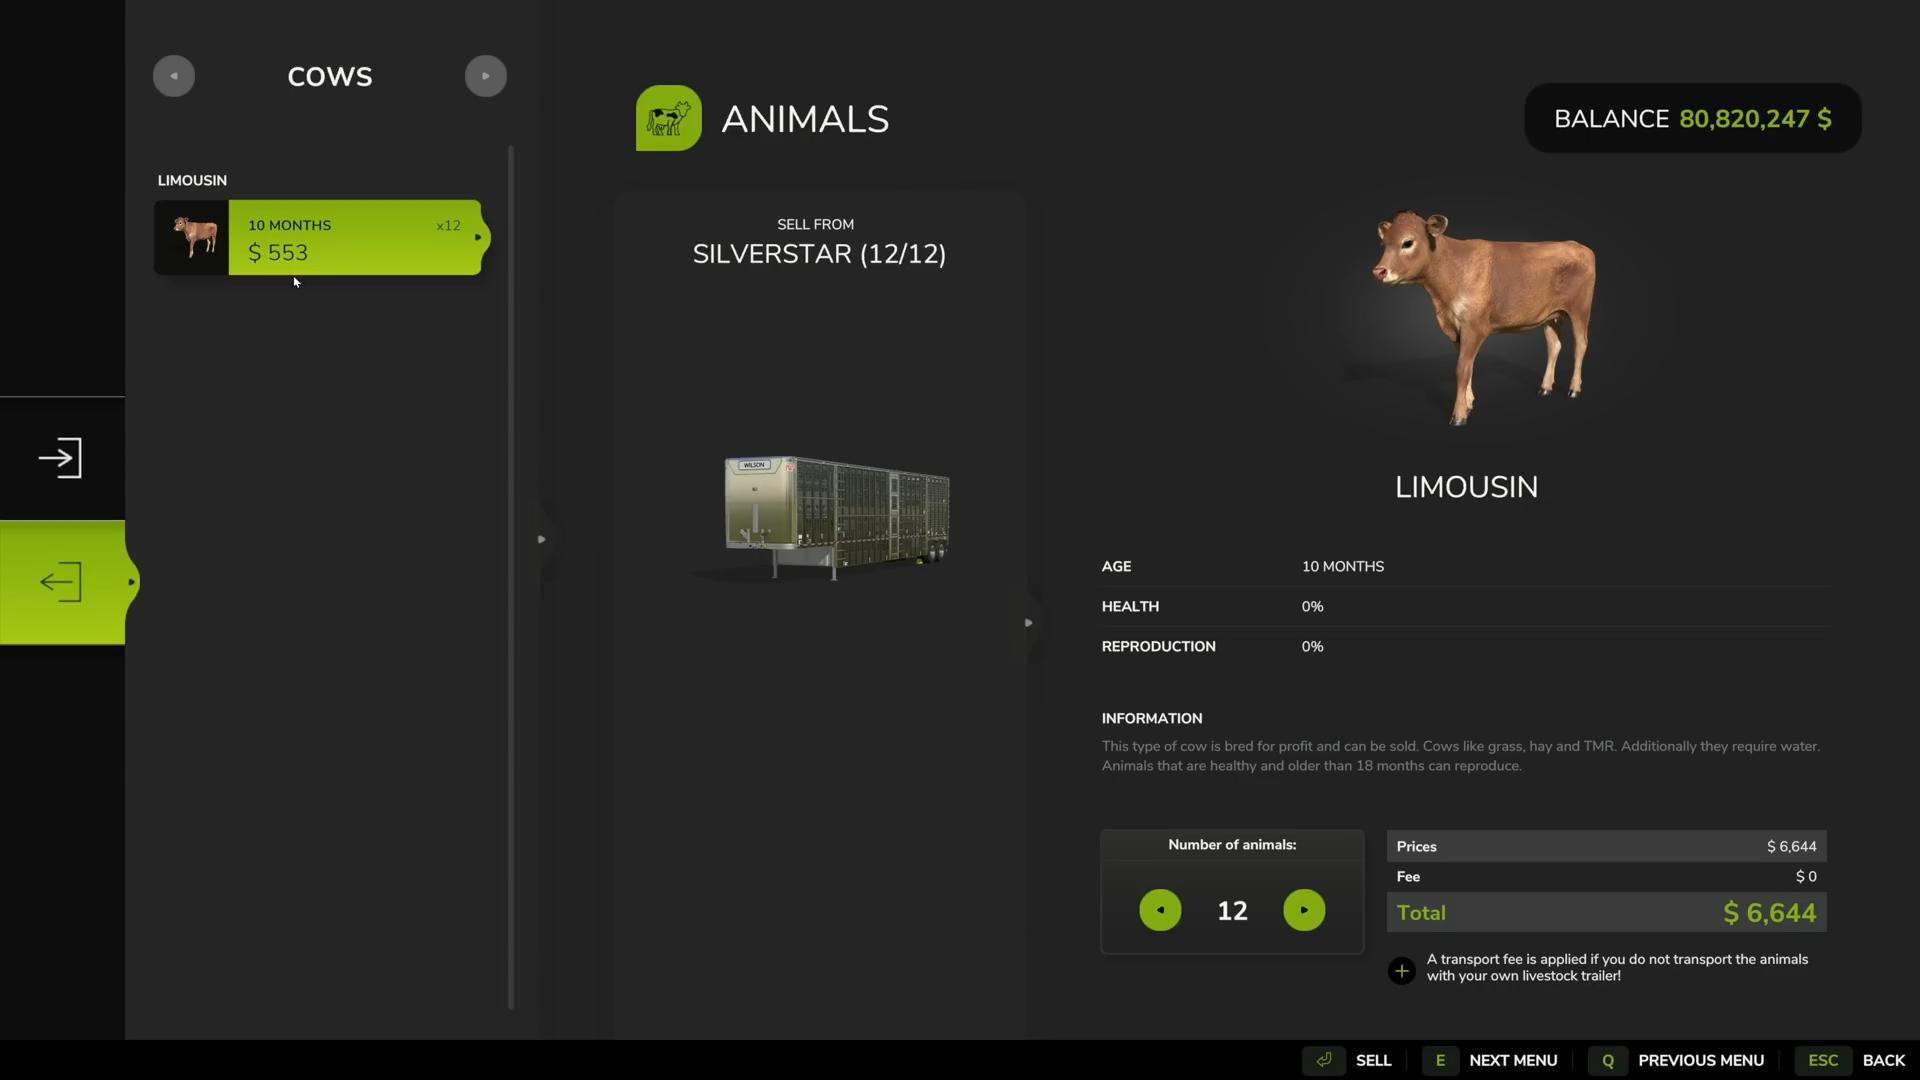Click the COWS category title
This screenshot has width=1920, height=1080.
click(330, 77)
